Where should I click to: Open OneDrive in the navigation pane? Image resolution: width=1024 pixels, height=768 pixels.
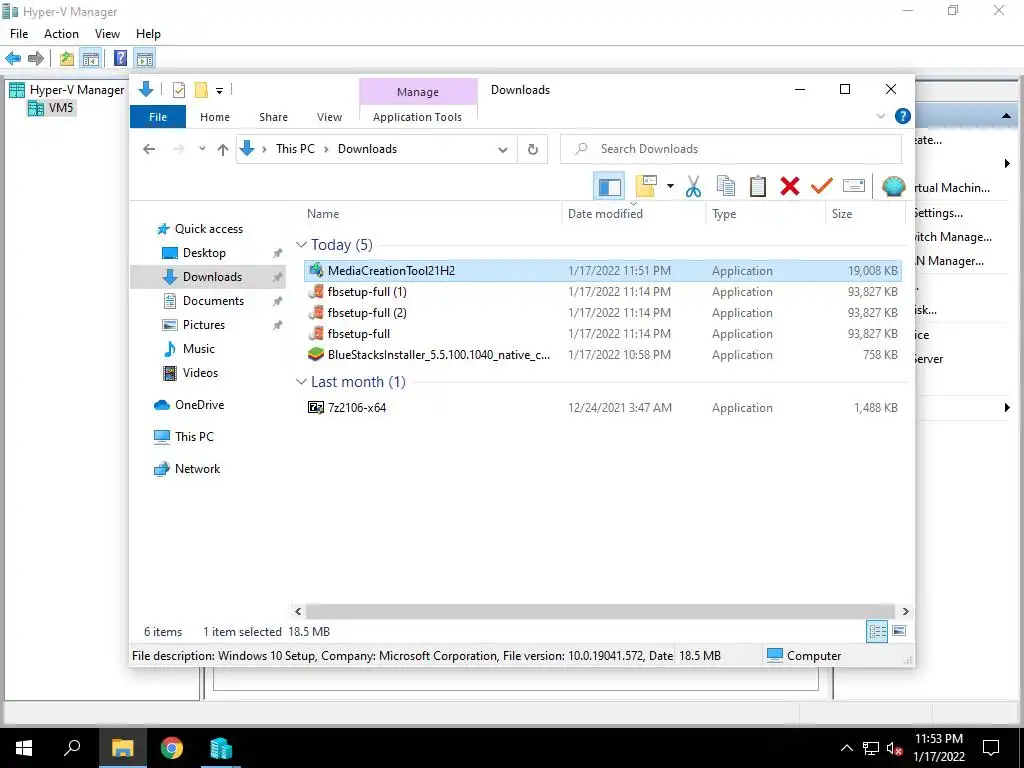coord(199,405)
